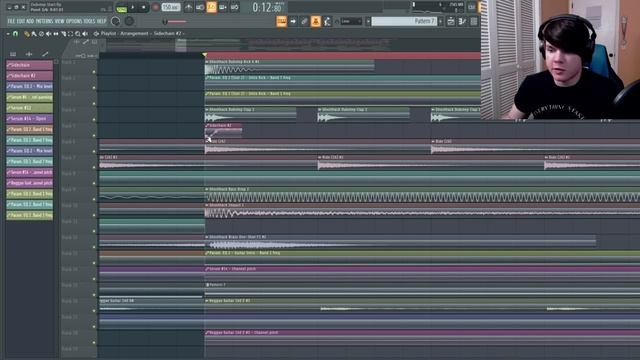Open the PATTERNS menu

[44, 21]
